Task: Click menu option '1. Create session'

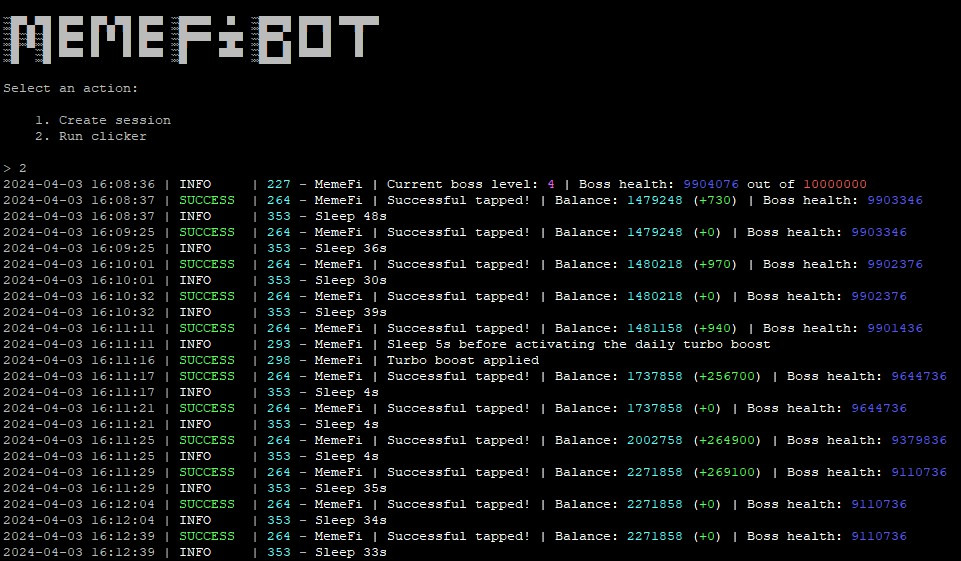Action: coord(103,120)
